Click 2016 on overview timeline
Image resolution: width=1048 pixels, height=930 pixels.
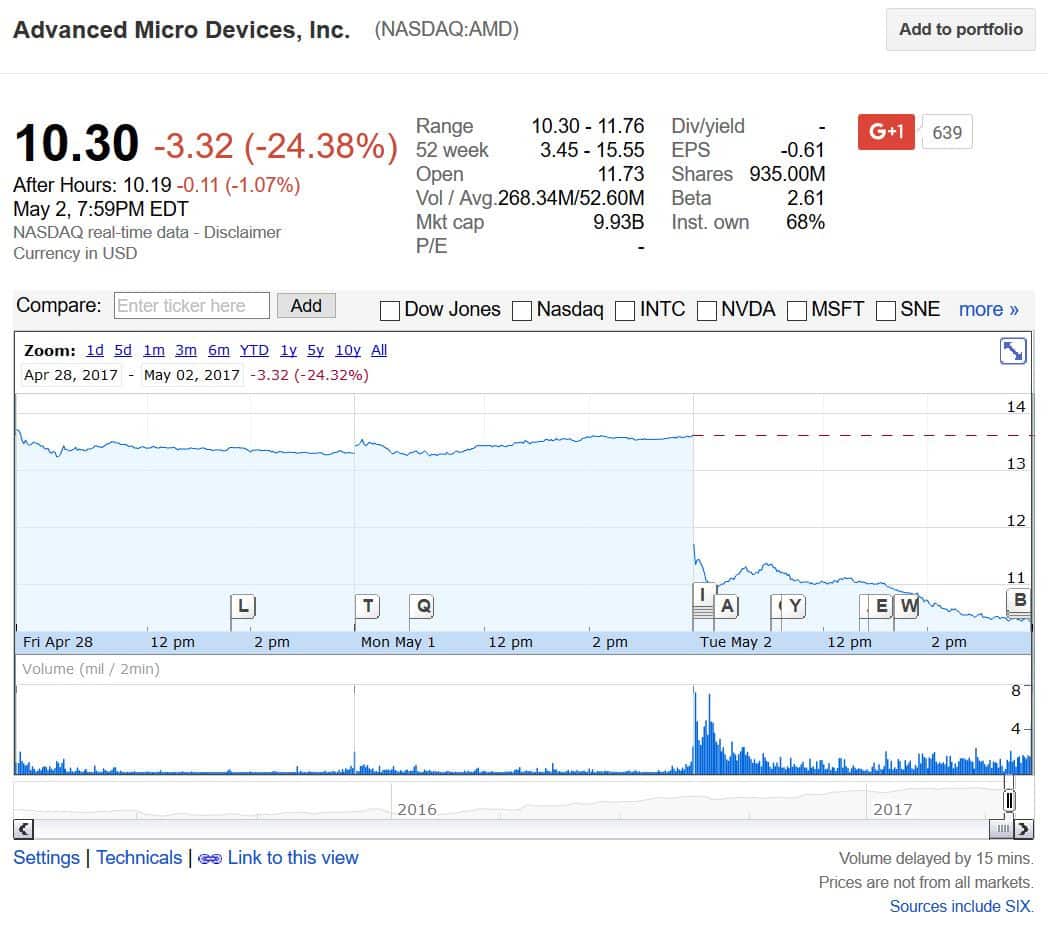pos(417,810)
